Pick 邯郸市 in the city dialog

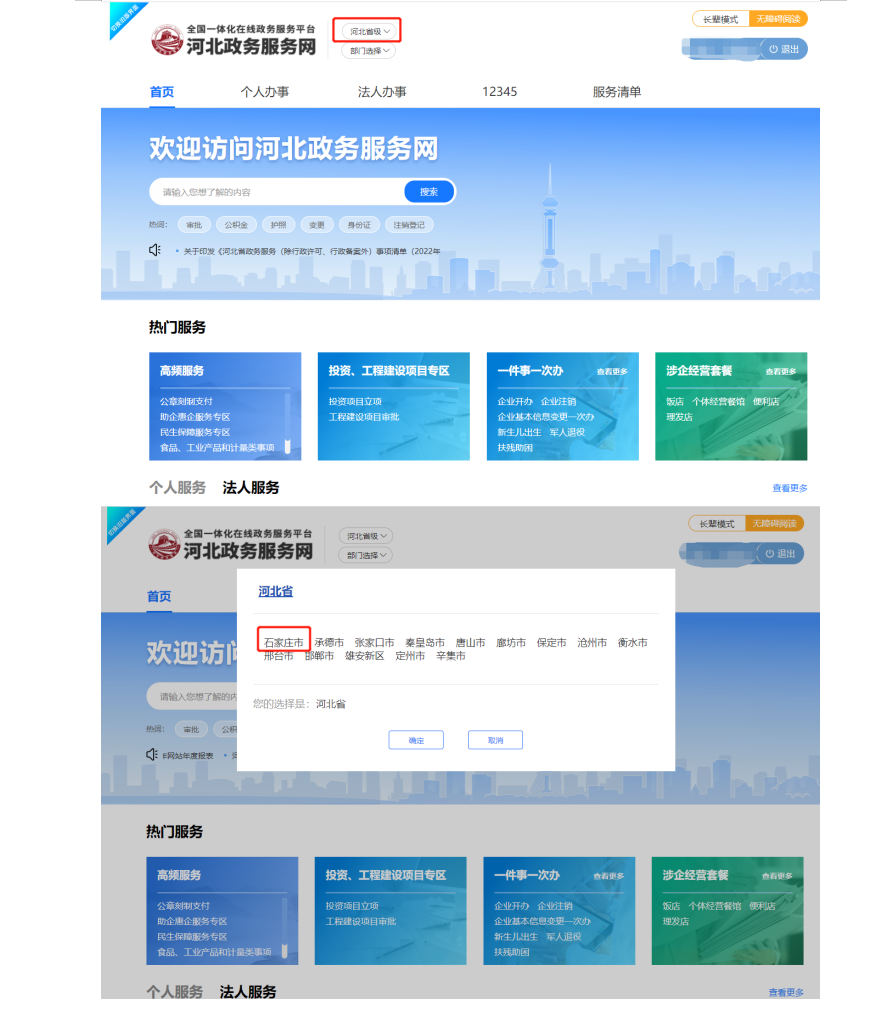coord(319,656)
